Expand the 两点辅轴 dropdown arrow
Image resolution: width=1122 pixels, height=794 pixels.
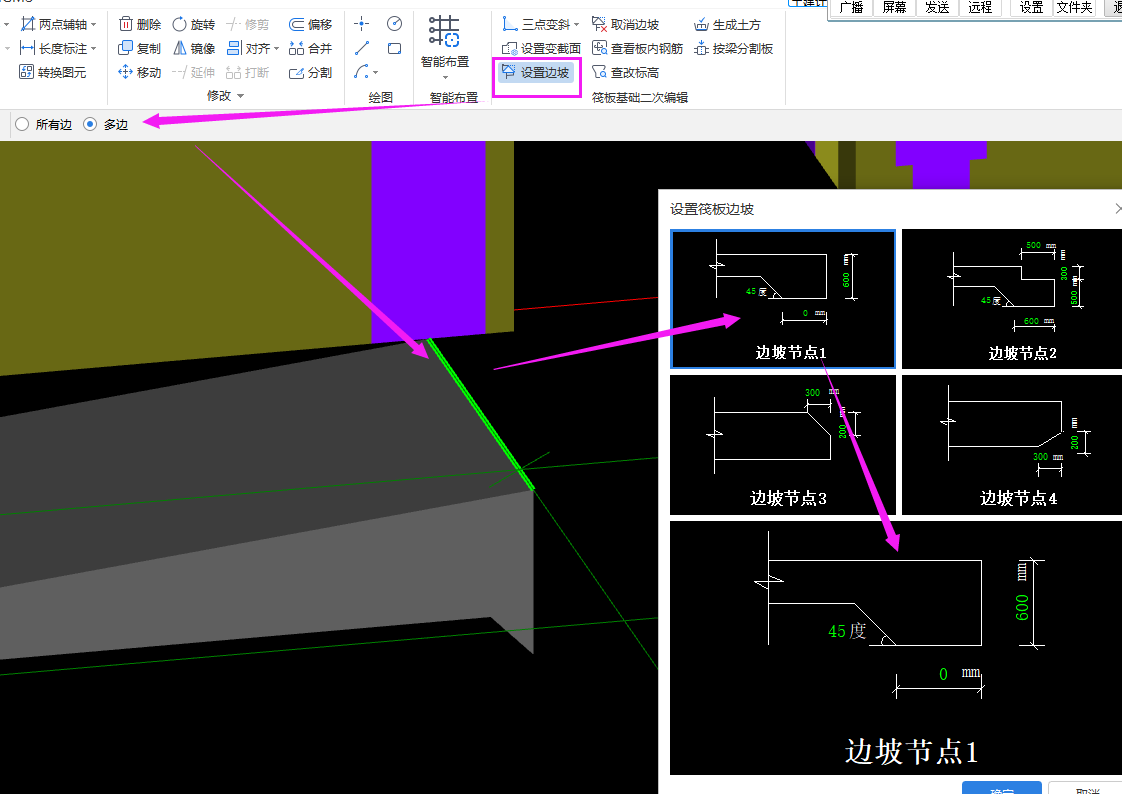(94, 25)
